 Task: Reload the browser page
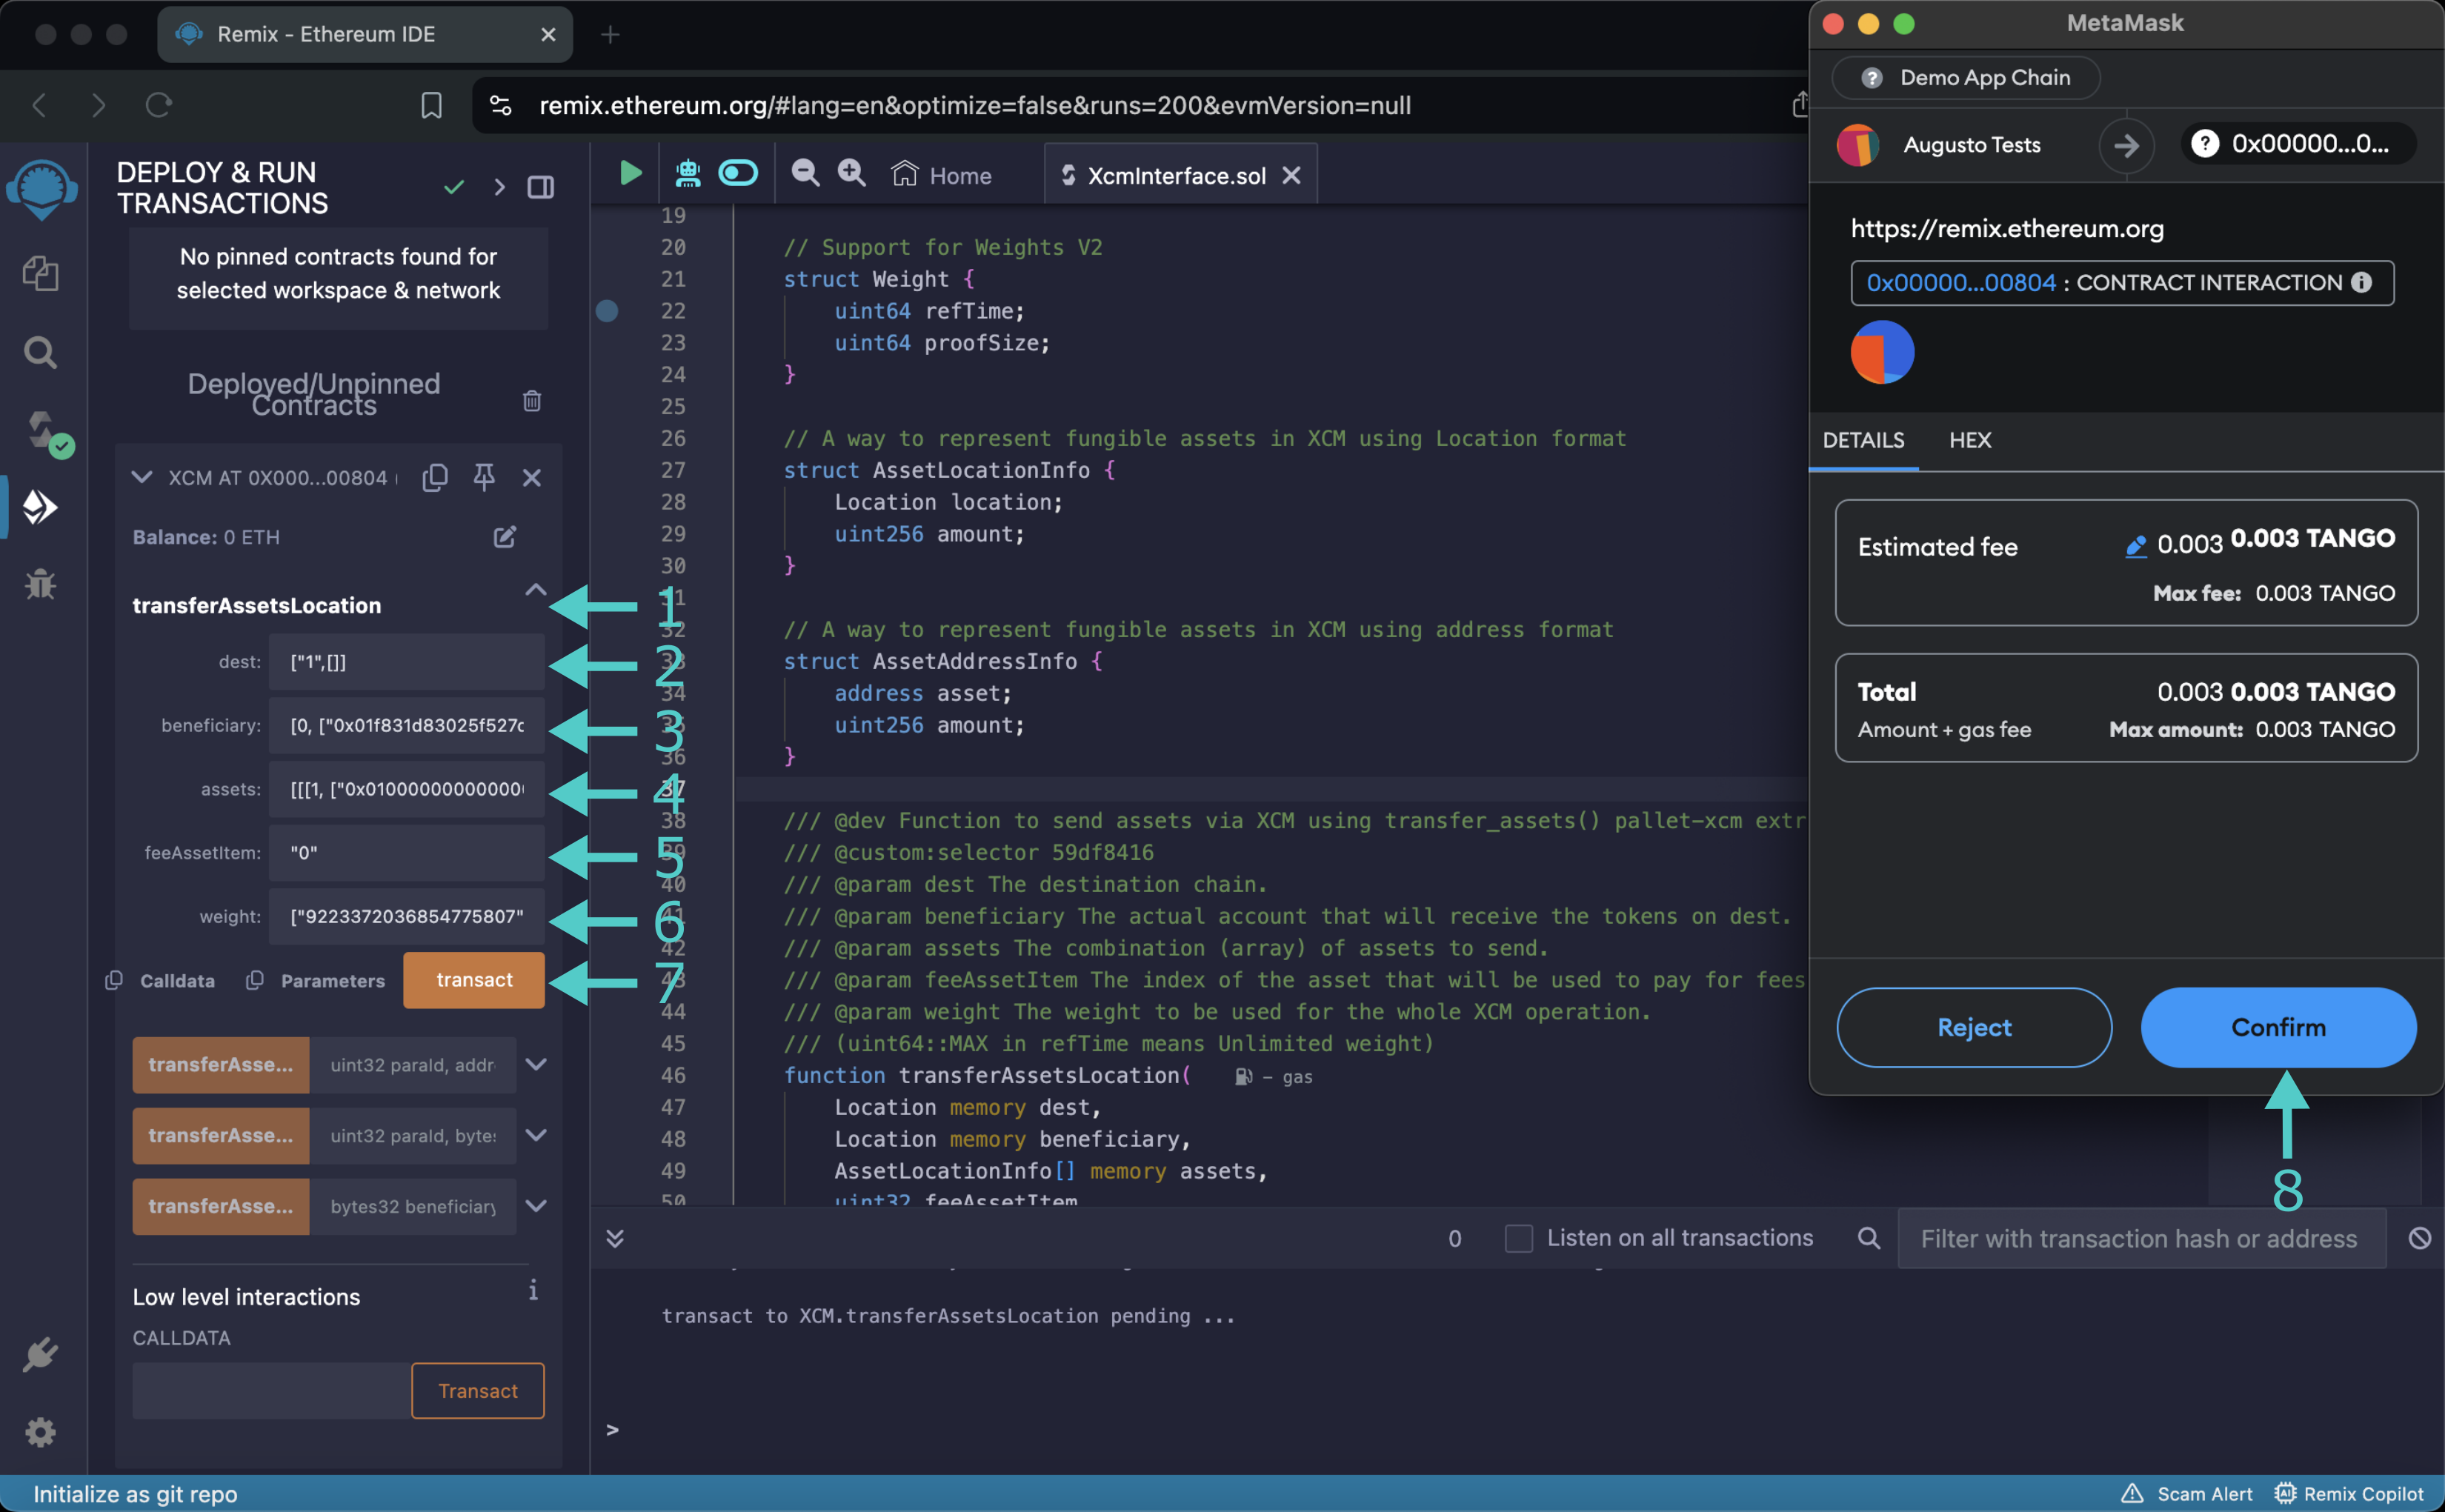point(159,104)
